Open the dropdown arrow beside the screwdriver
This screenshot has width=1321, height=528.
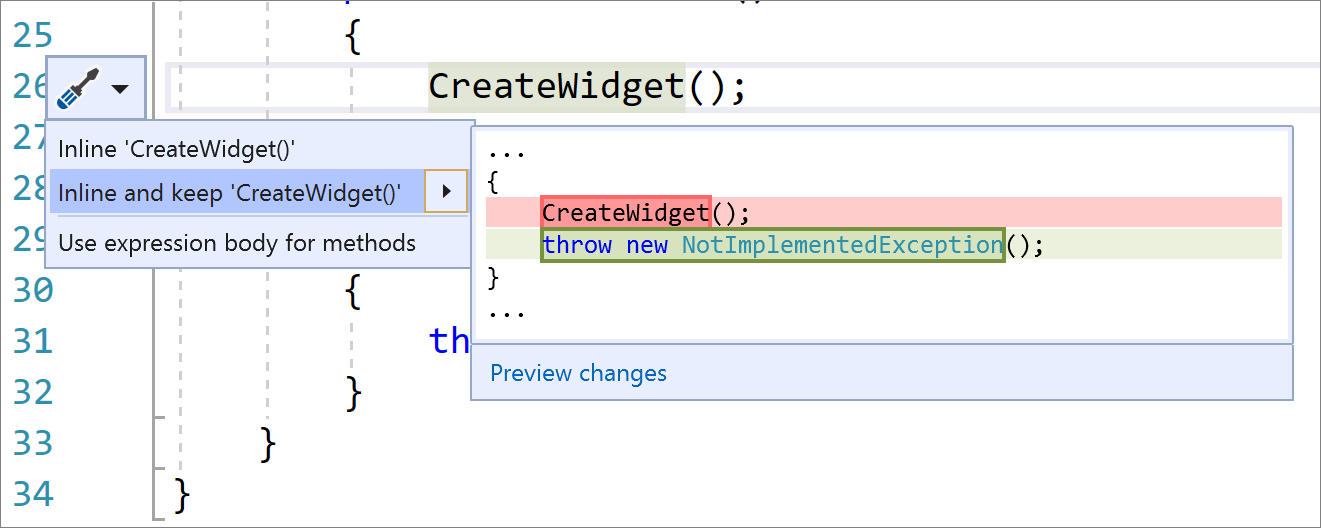120,89
